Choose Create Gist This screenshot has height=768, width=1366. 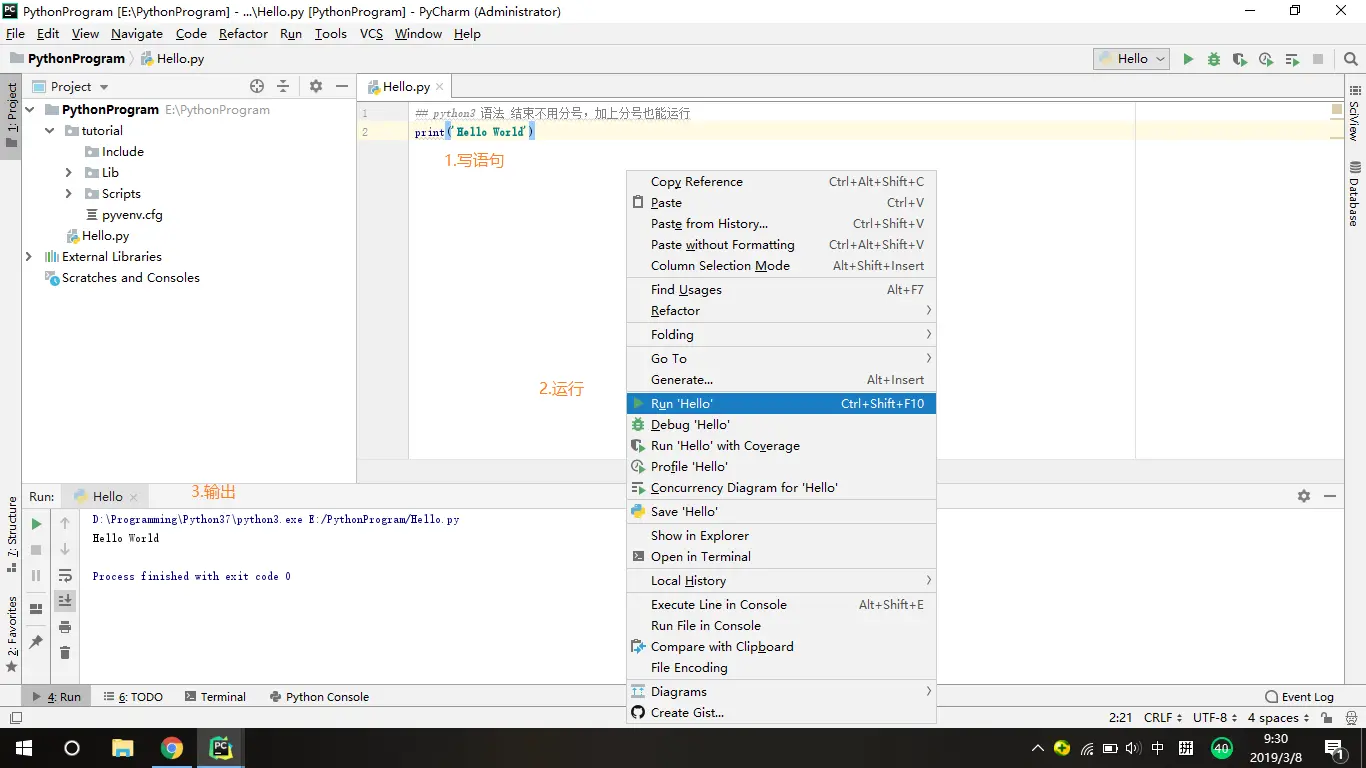(781, 713)
